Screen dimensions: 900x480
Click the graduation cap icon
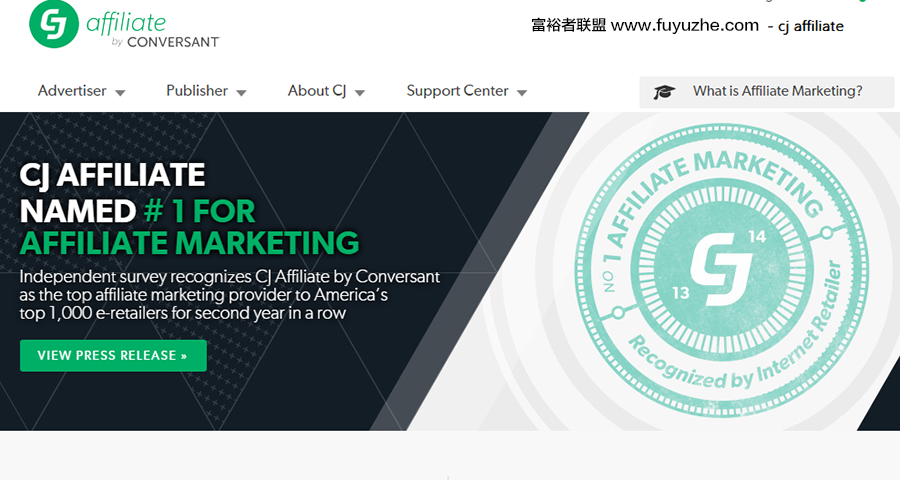point(664,92)
